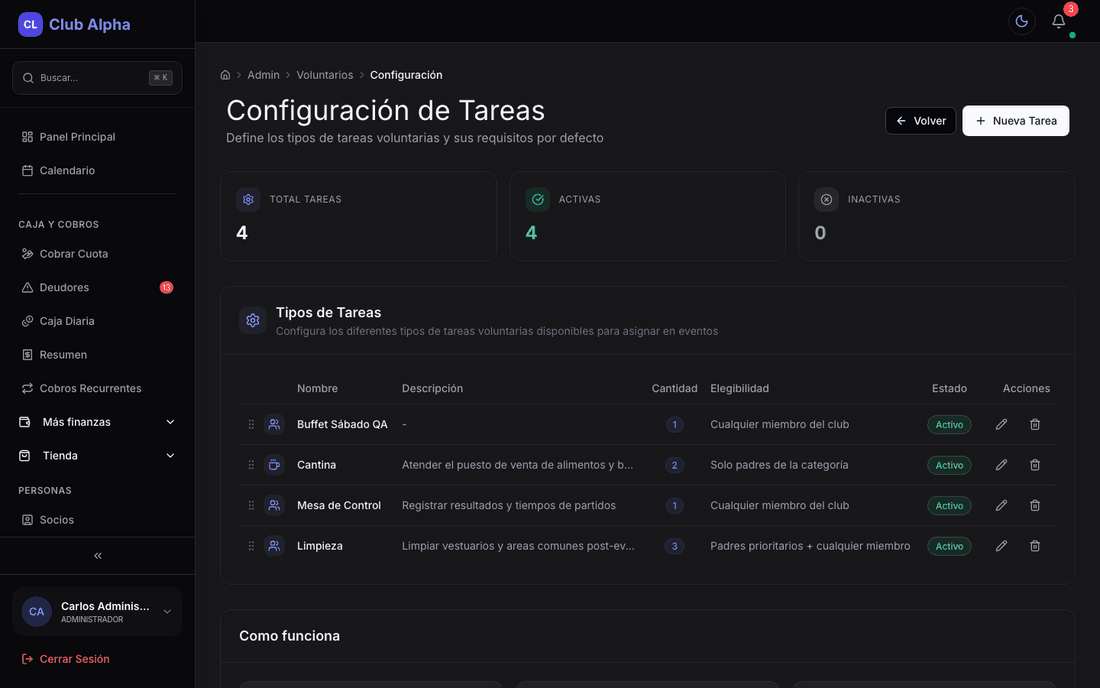Click the Cantina coffee cup icon
1100x688 pixels.
point(274,465)
